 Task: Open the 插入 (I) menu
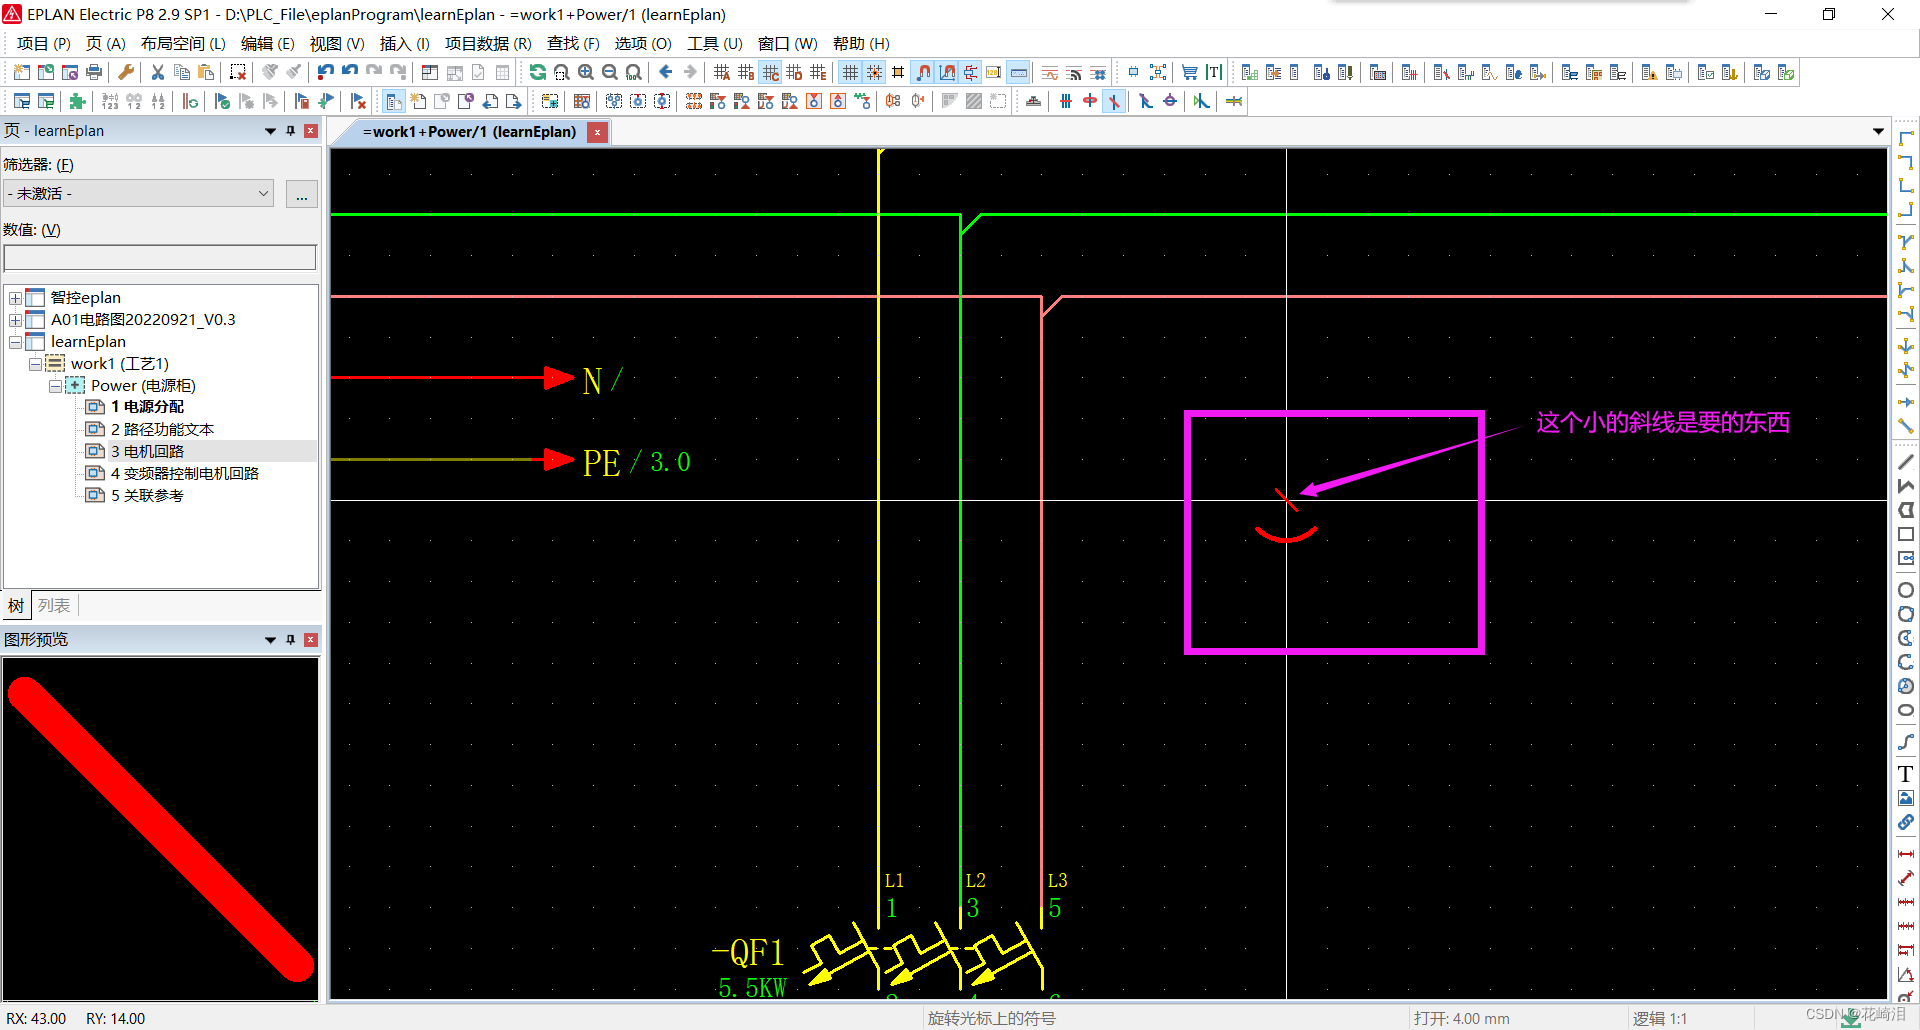coord(404,43)
